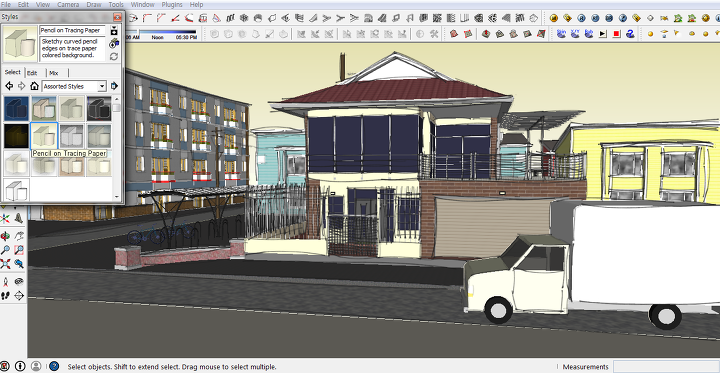Screen dimensions: 720x373
Task: Switch to the Select tab in Styles
Action: (12, 72)
